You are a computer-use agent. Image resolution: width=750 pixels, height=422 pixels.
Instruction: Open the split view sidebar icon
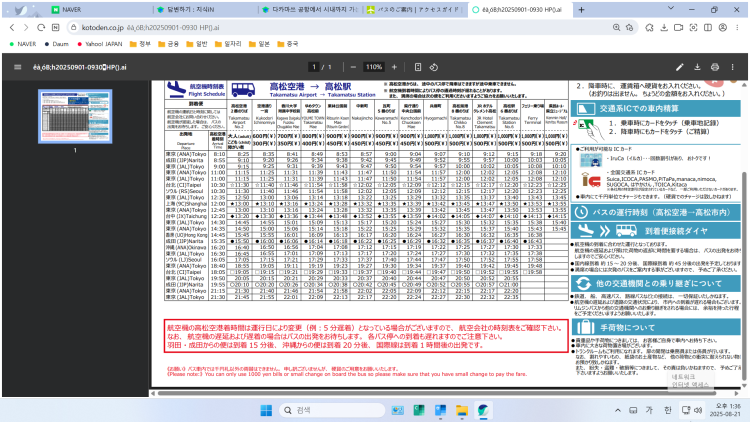click(708, 28)
